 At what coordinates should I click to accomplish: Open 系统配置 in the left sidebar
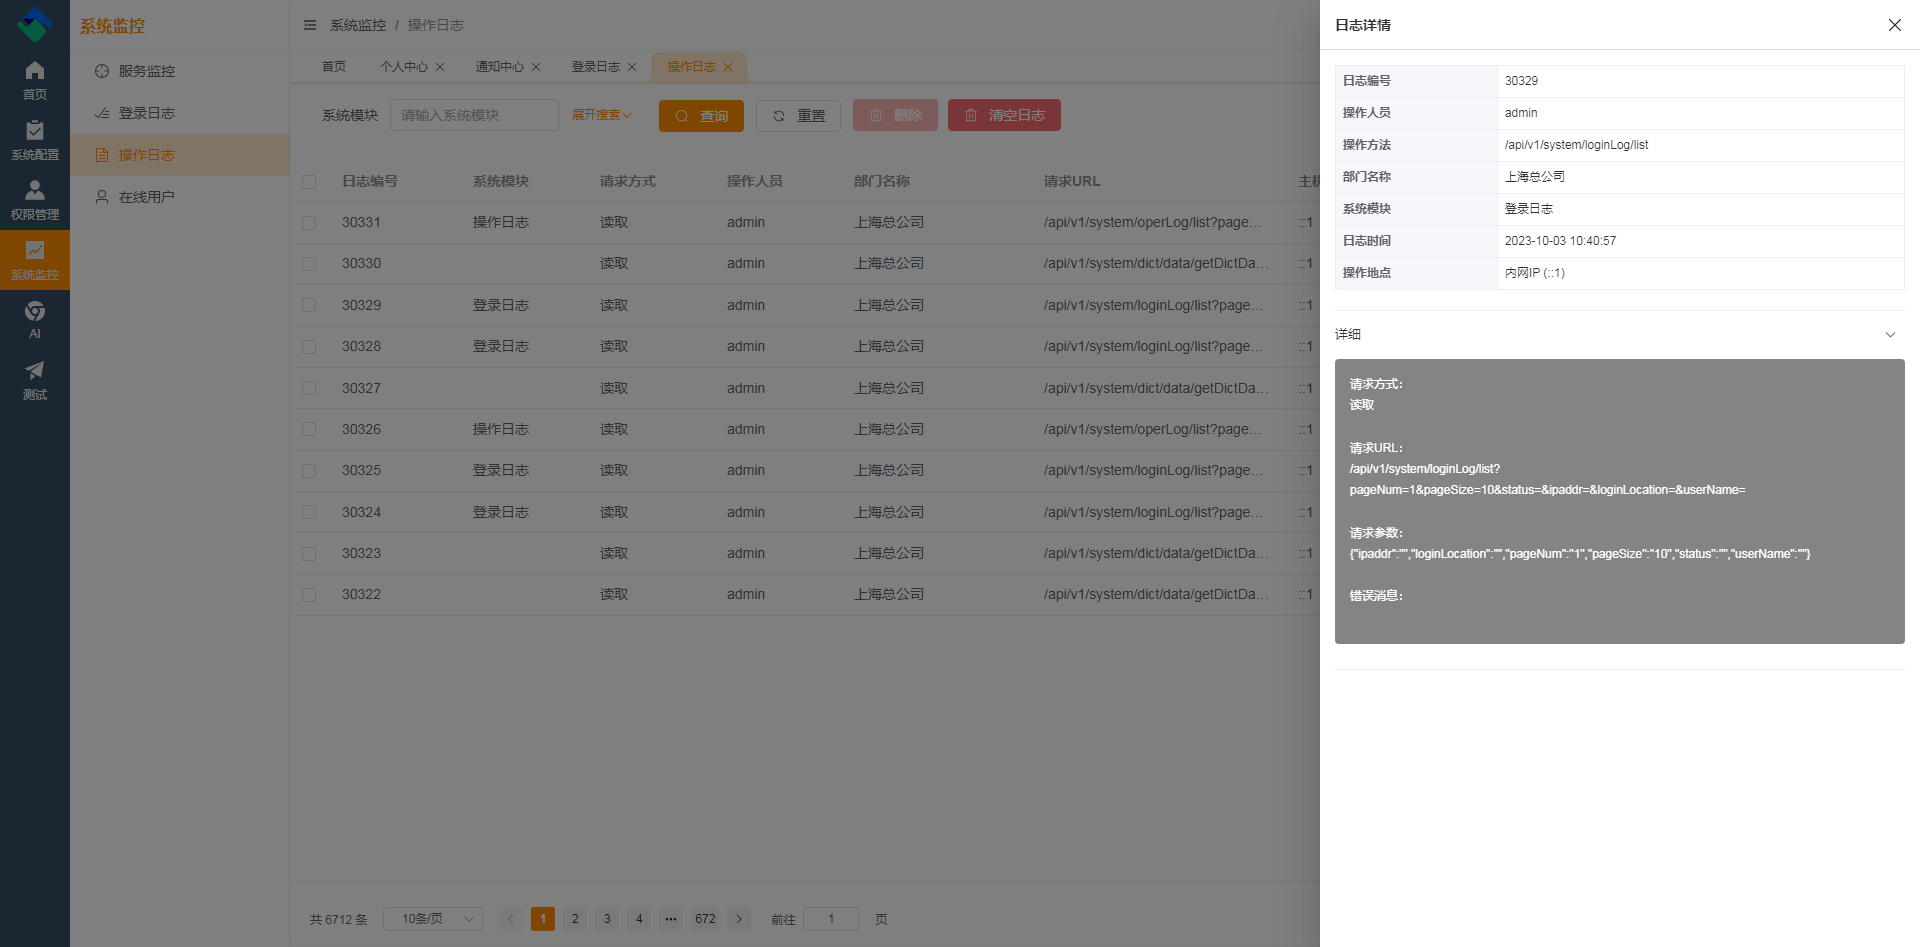pos(35,140)
